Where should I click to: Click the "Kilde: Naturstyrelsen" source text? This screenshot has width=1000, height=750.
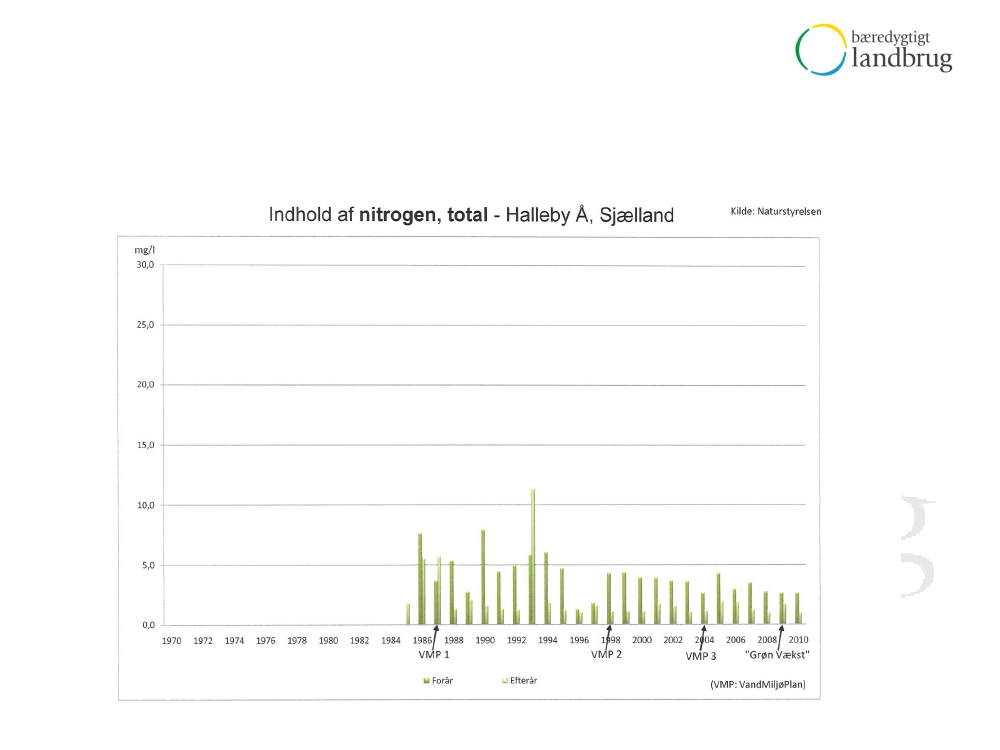coord(769,211)
